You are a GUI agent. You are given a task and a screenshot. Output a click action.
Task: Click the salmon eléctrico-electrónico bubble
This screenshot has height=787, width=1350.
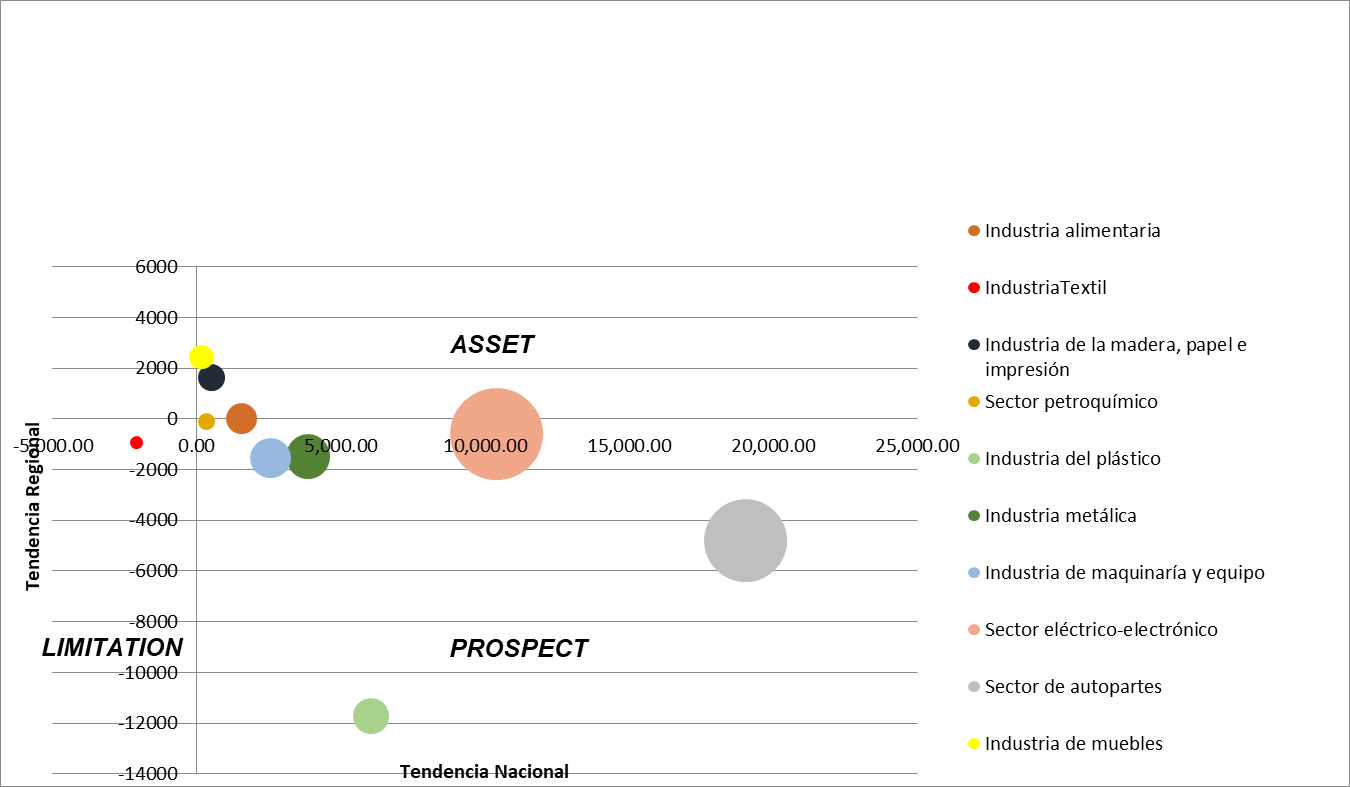point(496,434)
